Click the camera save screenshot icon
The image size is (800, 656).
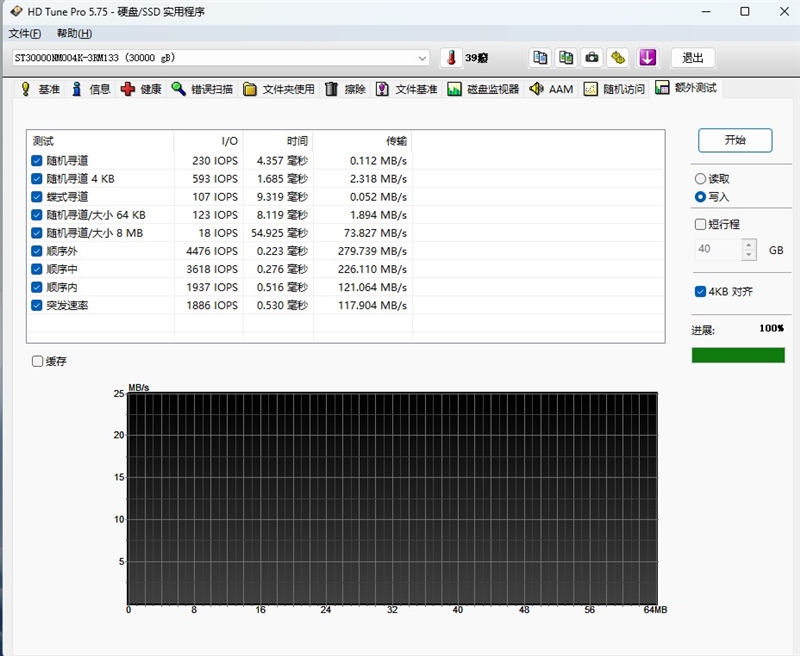pos(592,58)
